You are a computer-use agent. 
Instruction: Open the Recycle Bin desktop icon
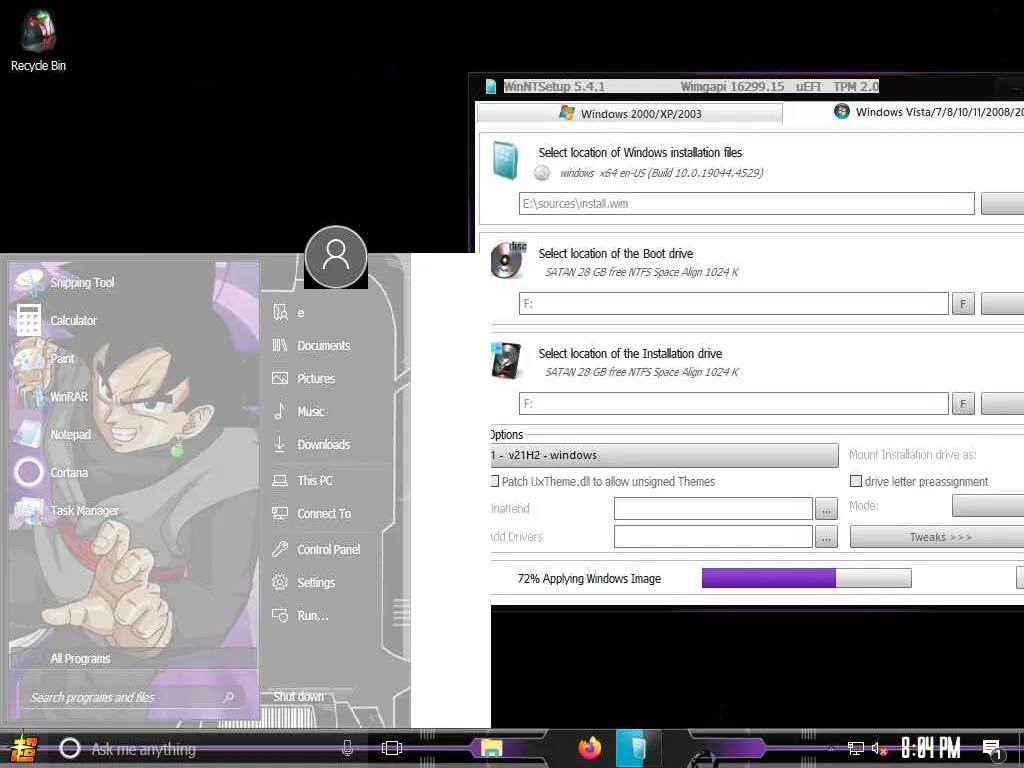[x=38, y=40]
